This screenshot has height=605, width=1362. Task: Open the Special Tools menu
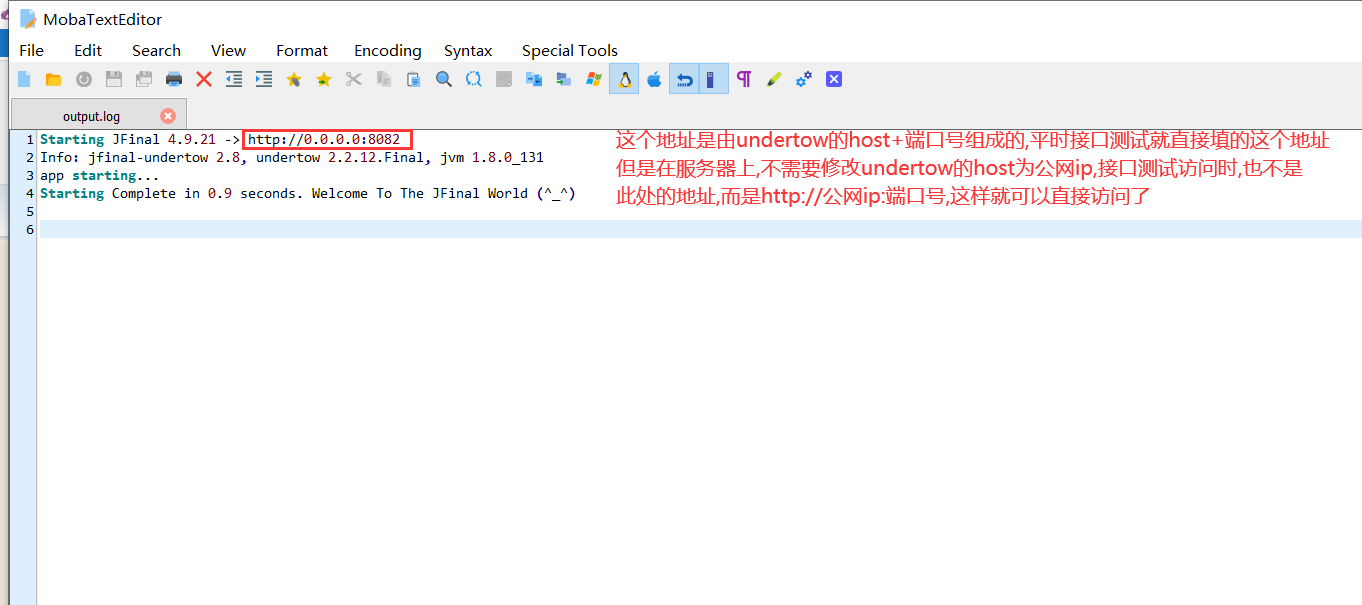point(569,50)
